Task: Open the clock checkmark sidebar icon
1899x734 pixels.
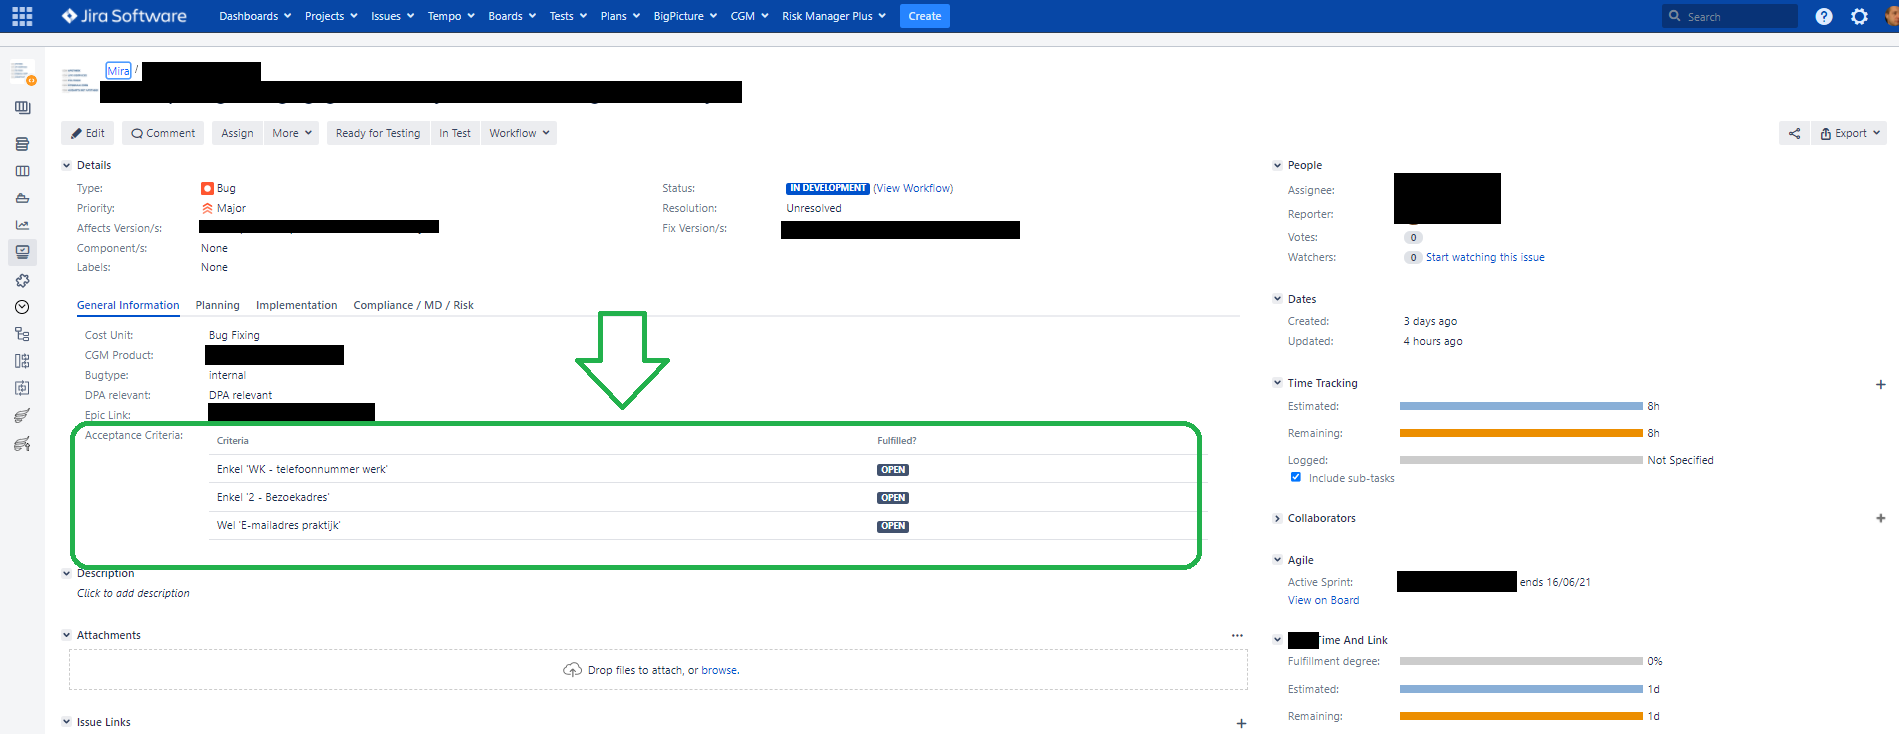Action: [22, 307]
